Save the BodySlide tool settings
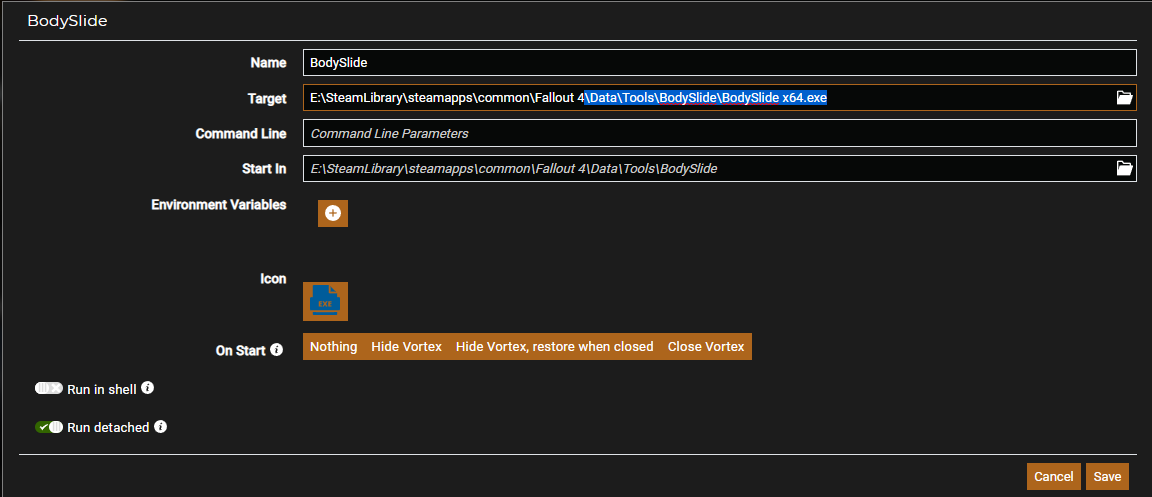The width and height of the screenshot is (1152, 497). [x=1107, y=477]
